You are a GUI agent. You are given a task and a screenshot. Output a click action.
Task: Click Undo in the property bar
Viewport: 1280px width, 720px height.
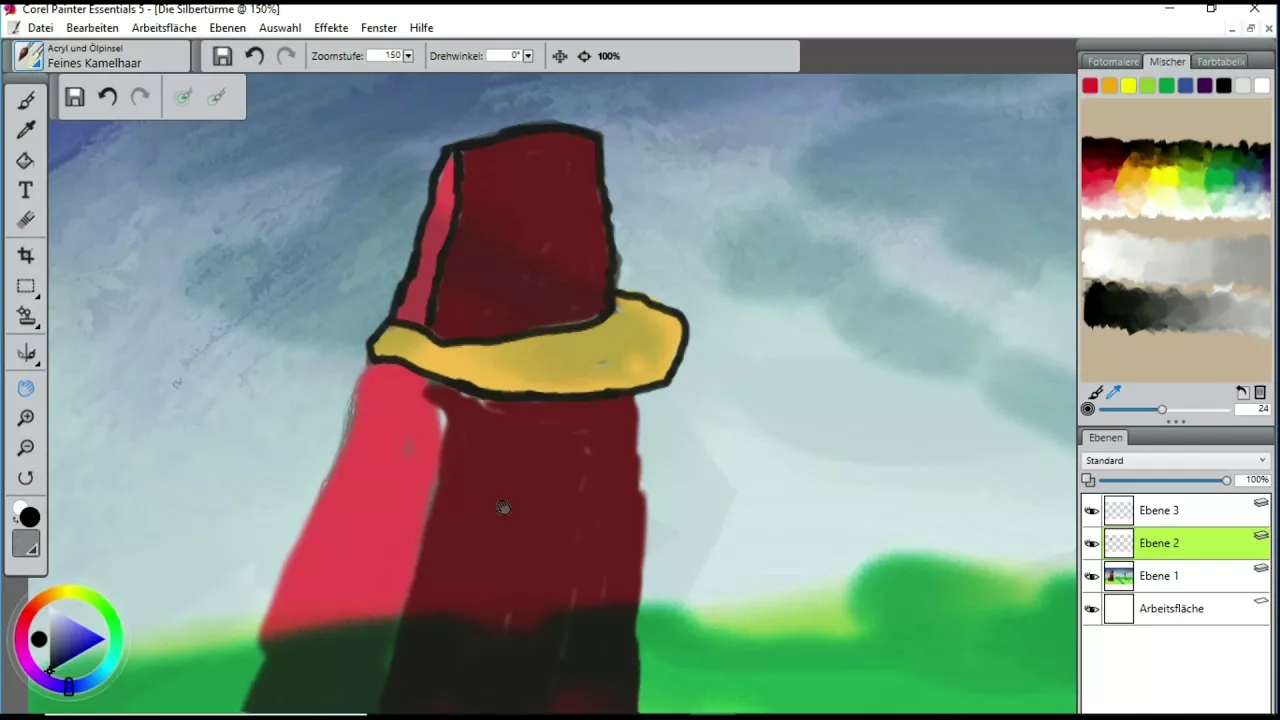point(254,56)
